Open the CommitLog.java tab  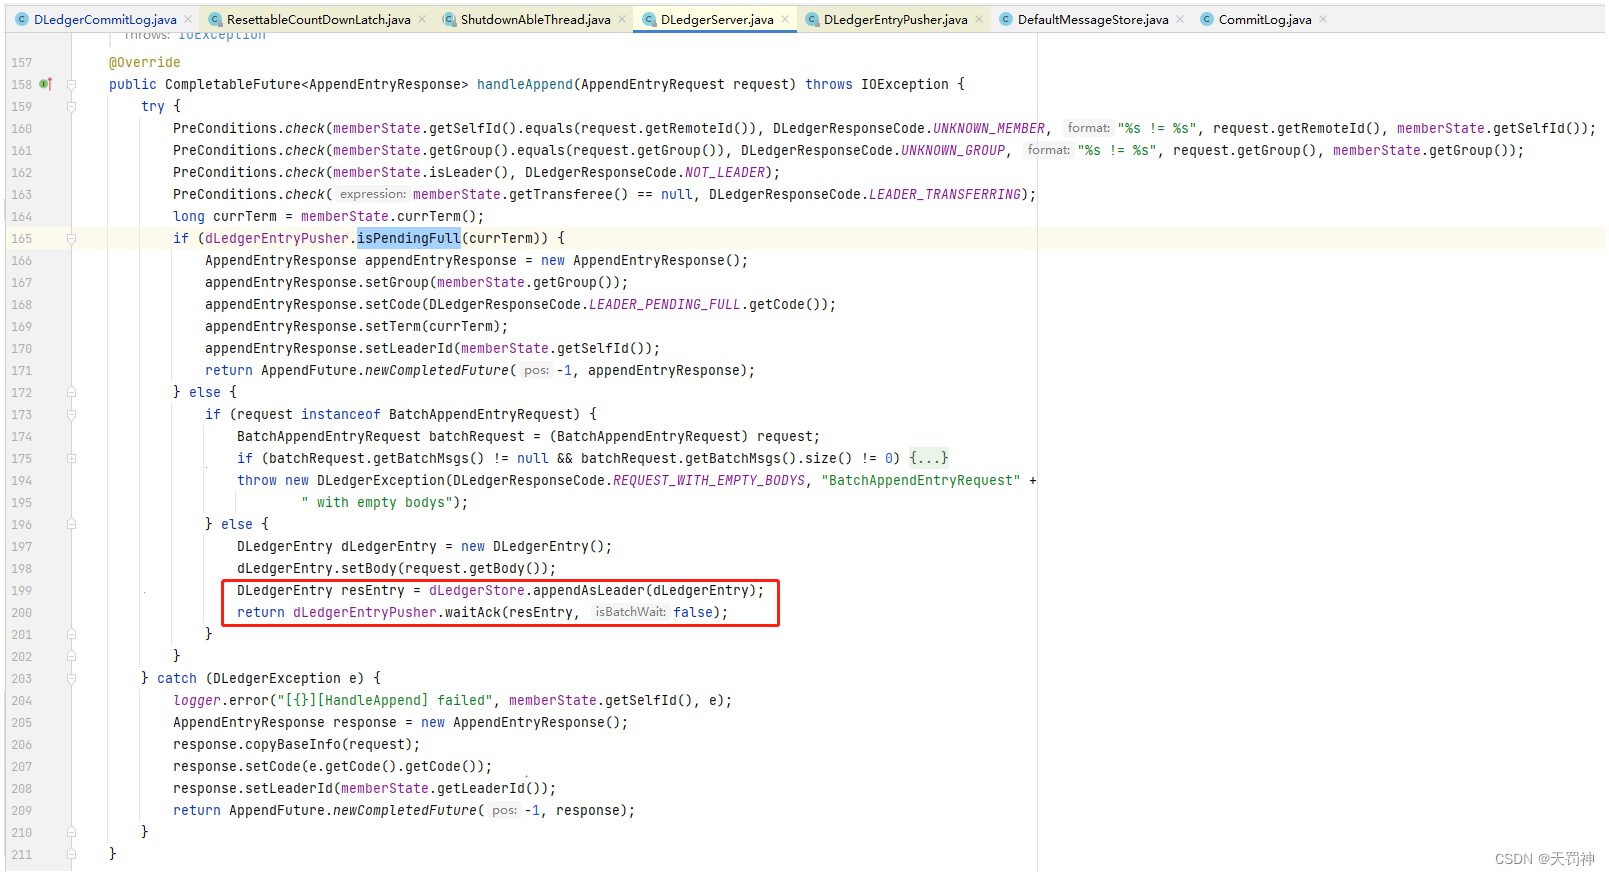click(x=1265, y=19)
